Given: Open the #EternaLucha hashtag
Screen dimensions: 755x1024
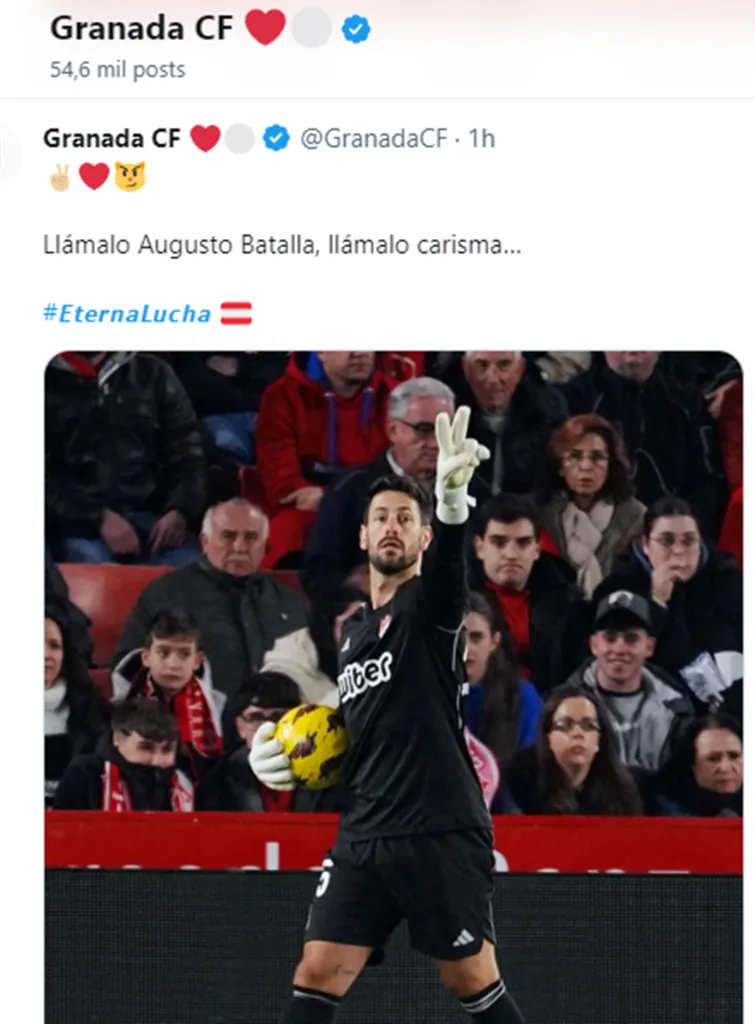Looking at the screenshot, I should coord(127,314).
